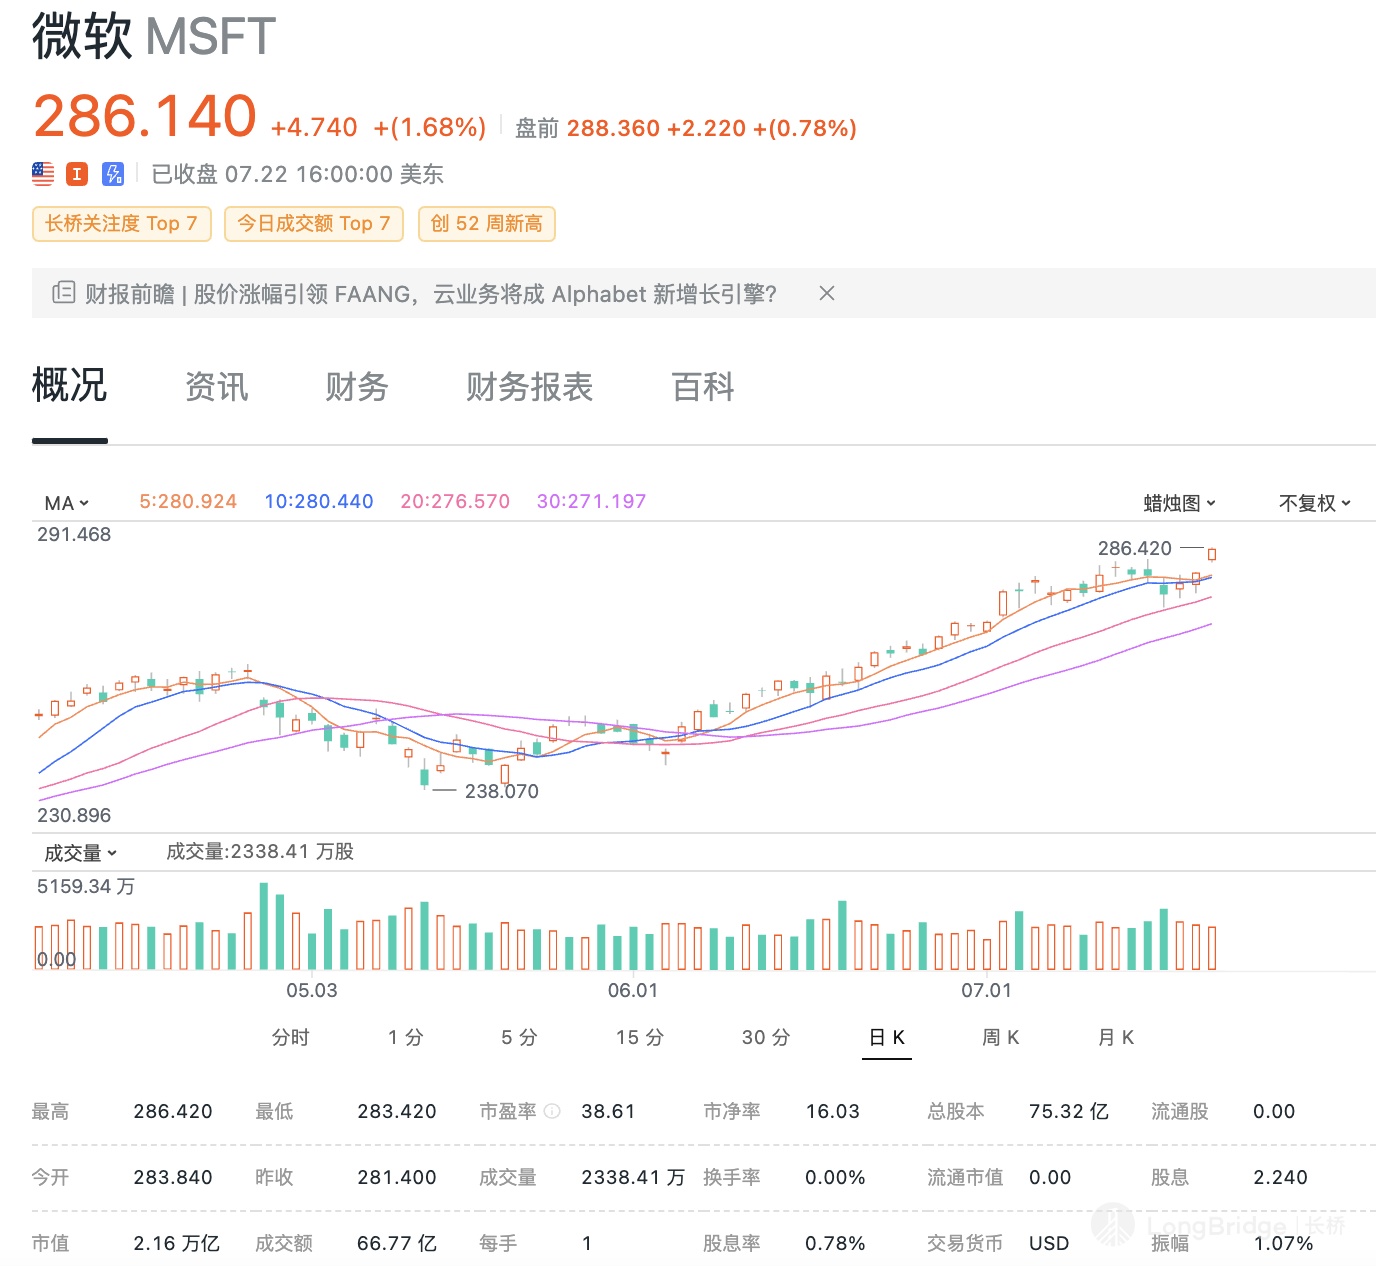Click the pre-market price 288.360

tap(613, 128)
